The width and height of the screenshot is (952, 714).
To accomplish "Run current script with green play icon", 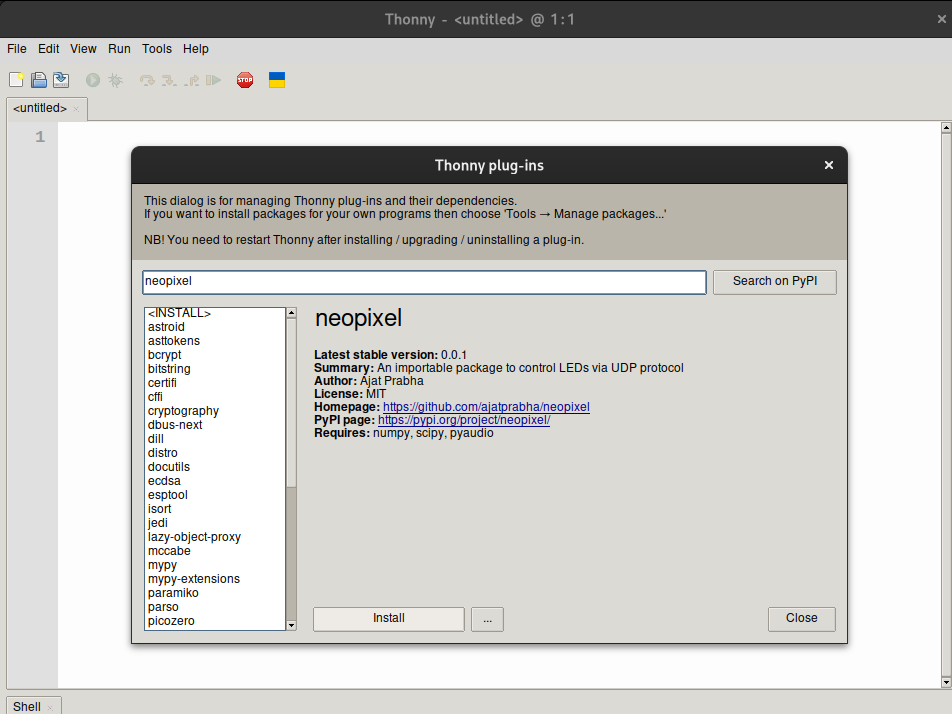I will 93,80.
